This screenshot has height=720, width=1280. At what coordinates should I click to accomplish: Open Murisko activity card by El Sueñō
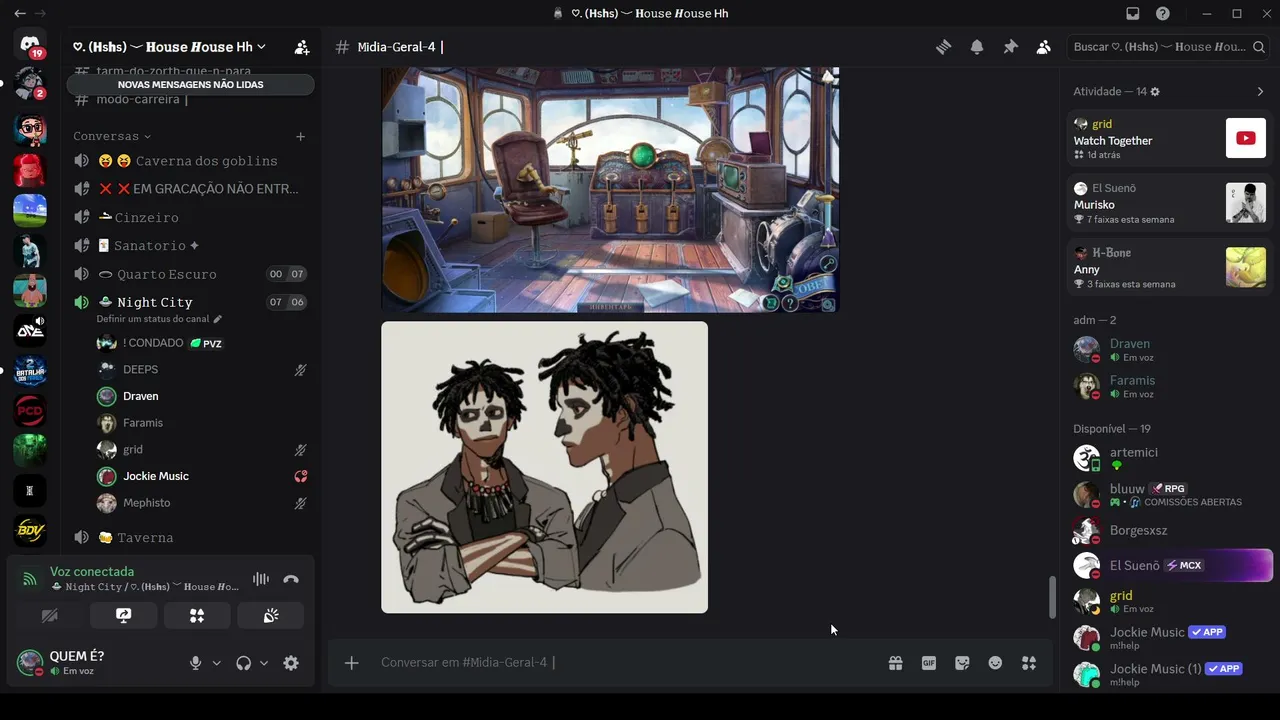click(1168, 203)
